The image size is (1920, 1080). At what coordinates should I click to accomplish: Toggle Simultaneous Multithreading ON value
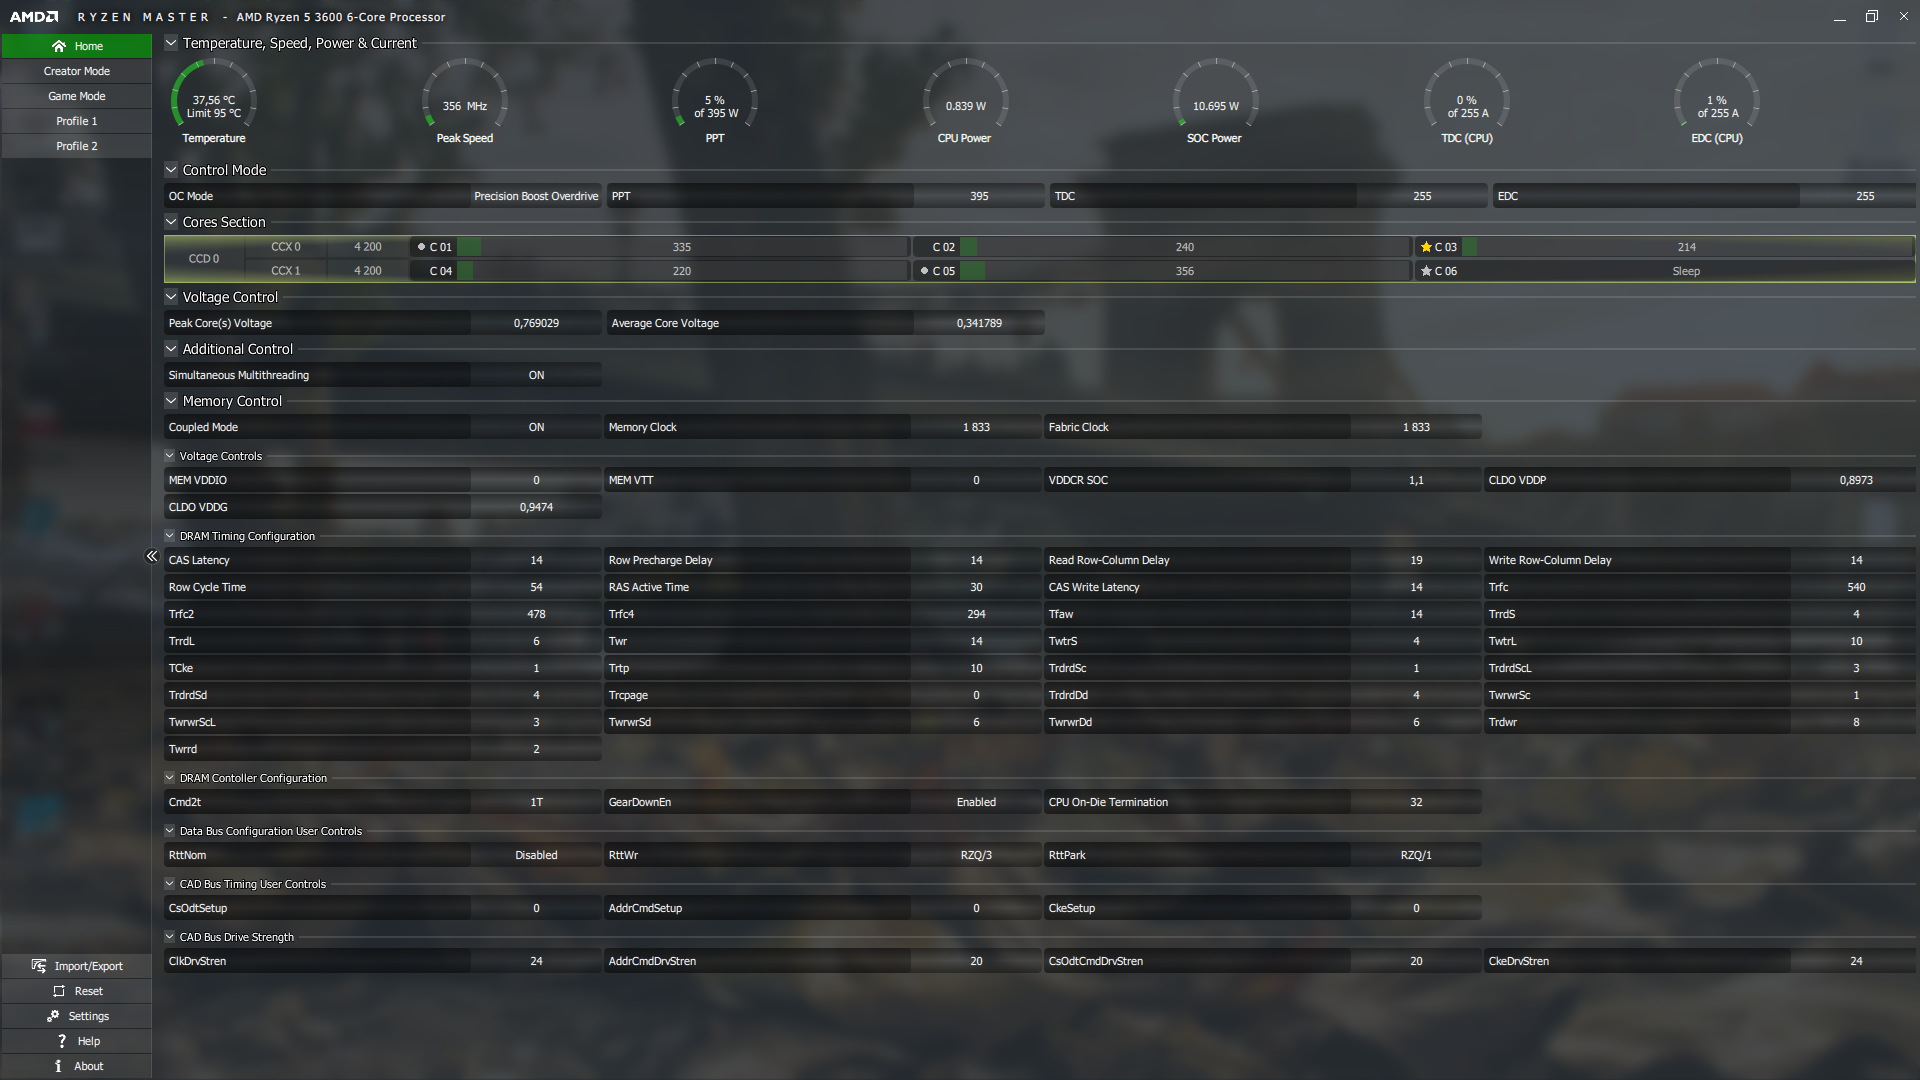[536, 375]
